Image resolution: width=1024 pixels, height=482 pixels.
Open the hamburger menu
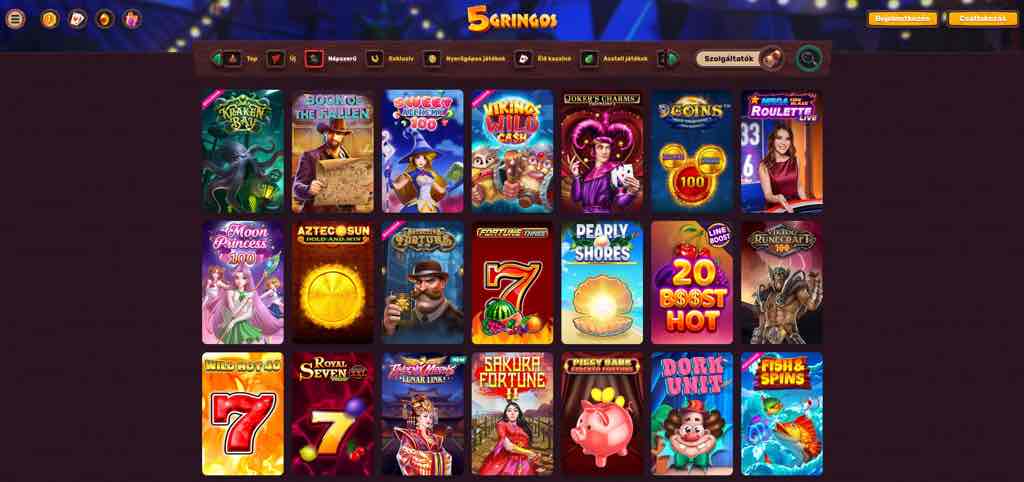point(15,19)
